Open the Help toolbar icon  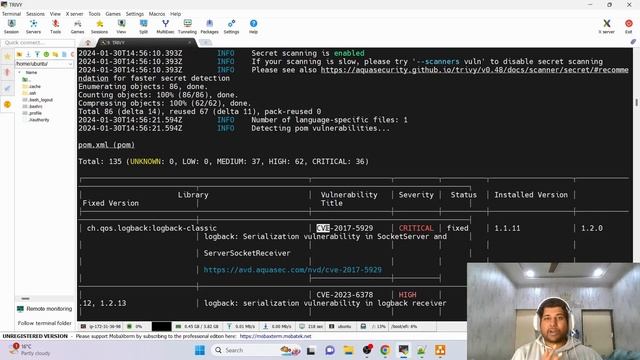(x=253, y=27)
